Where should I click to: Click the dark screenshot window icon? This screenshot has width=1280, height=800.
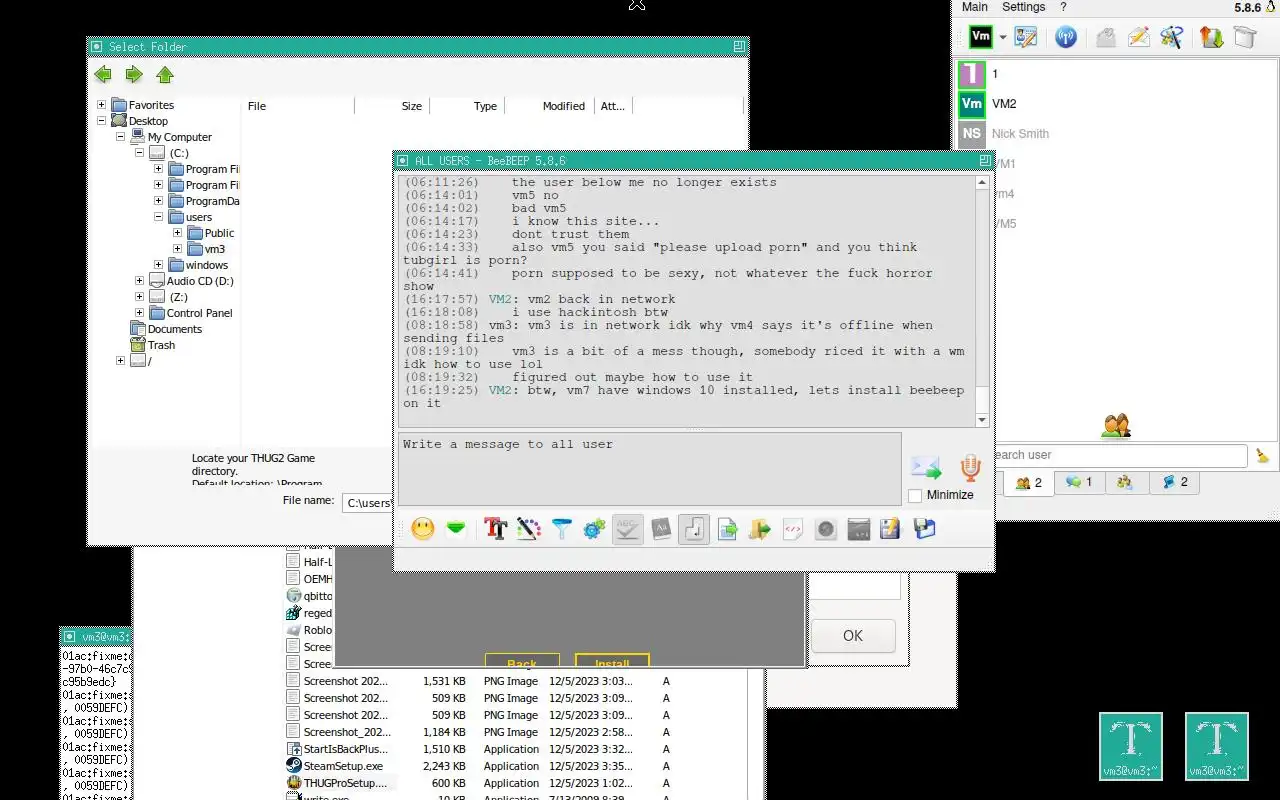(x=858, y=529)
